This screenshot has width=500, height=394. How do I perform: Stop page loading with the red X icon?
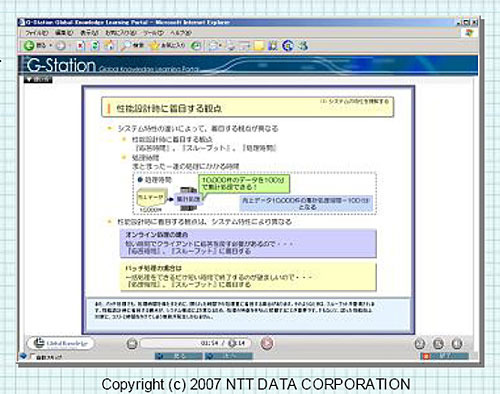[80, 46]
